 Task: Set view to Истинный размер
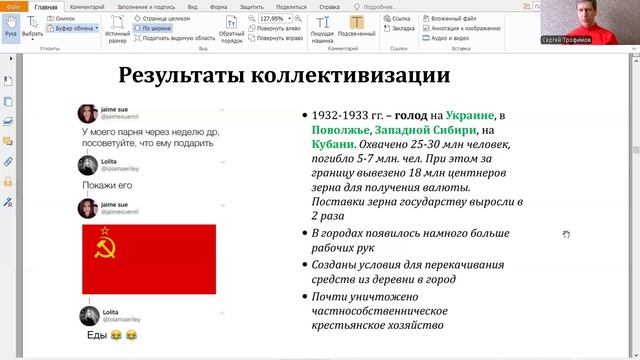(x=117, y=29)
